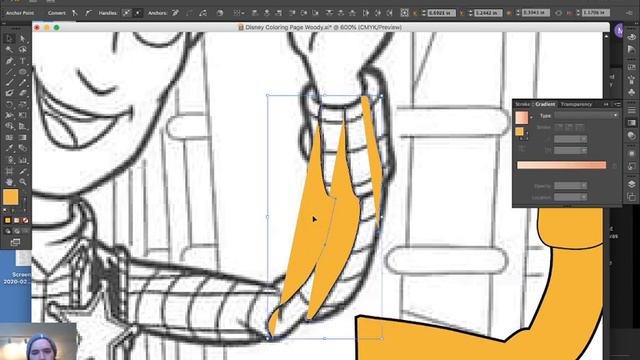Toggle constrain width and height proportions
The width and height of the screenshot is (640, 360).
pos(558,13)
